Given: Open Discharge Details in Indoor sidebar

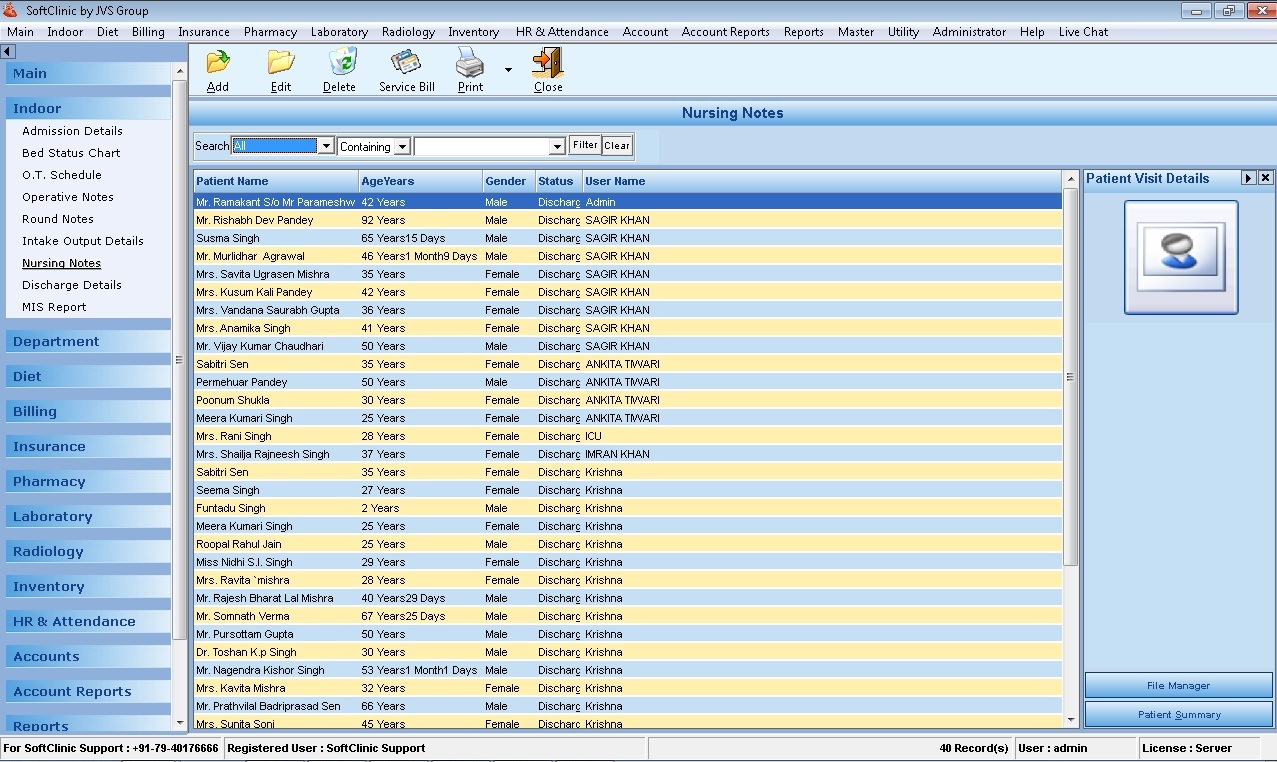Looking at the screenshot, I should (x=71, y=285).
